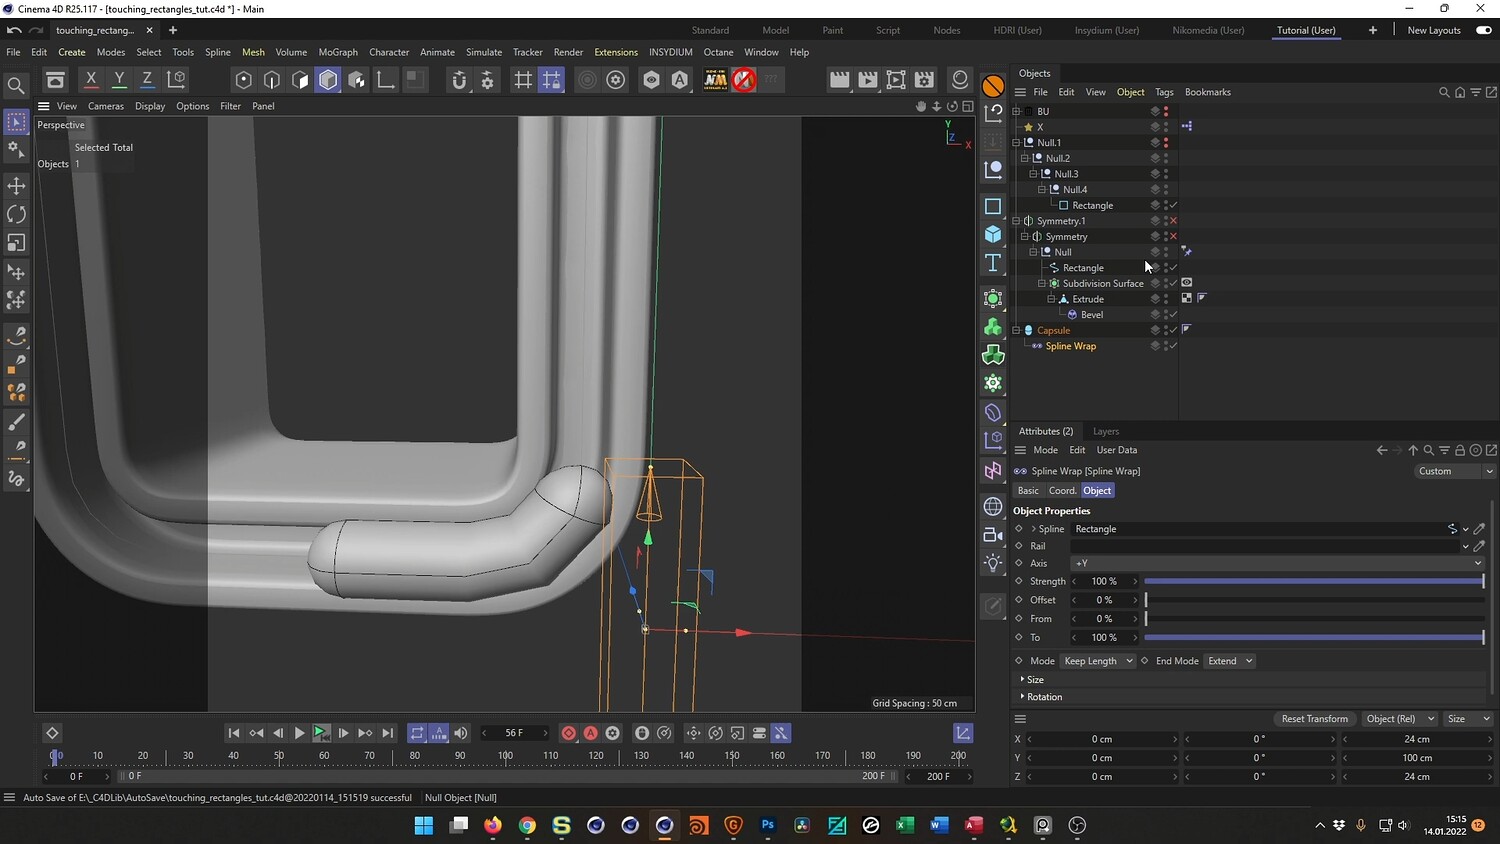Enable the Symmetry.1 object's red X toggle
This screenshot has width=1500, height=844.
[x=1173, y=221]
